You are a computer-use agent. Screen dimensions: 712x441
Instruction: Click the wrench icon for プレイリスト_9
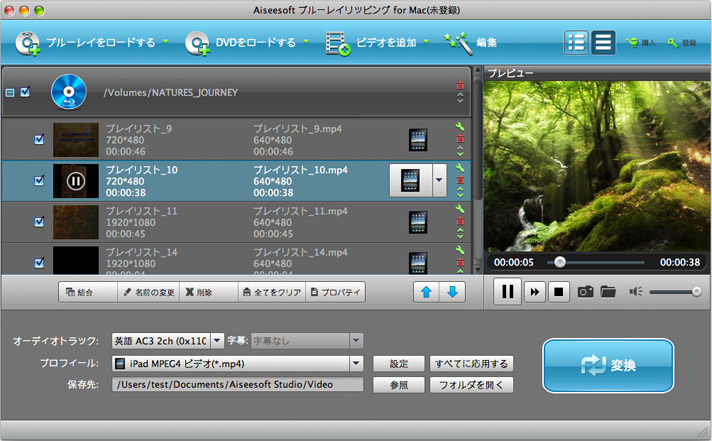(x=460, y=127)
